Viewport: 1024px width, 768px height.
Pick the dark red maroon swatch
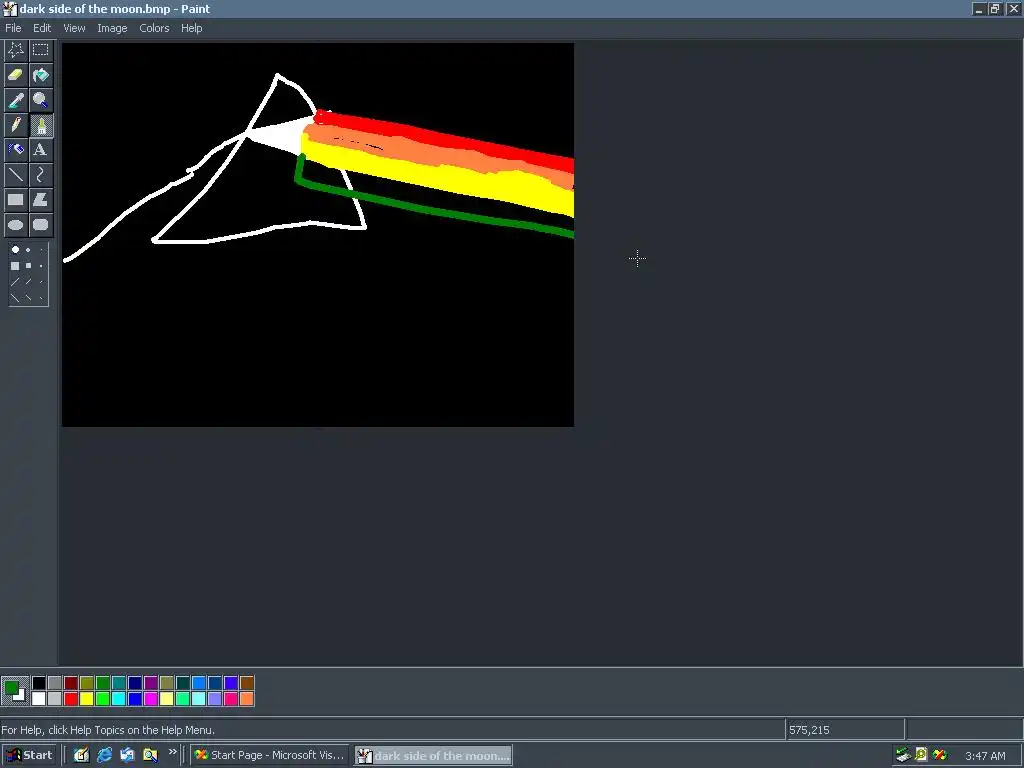(71, 683)
